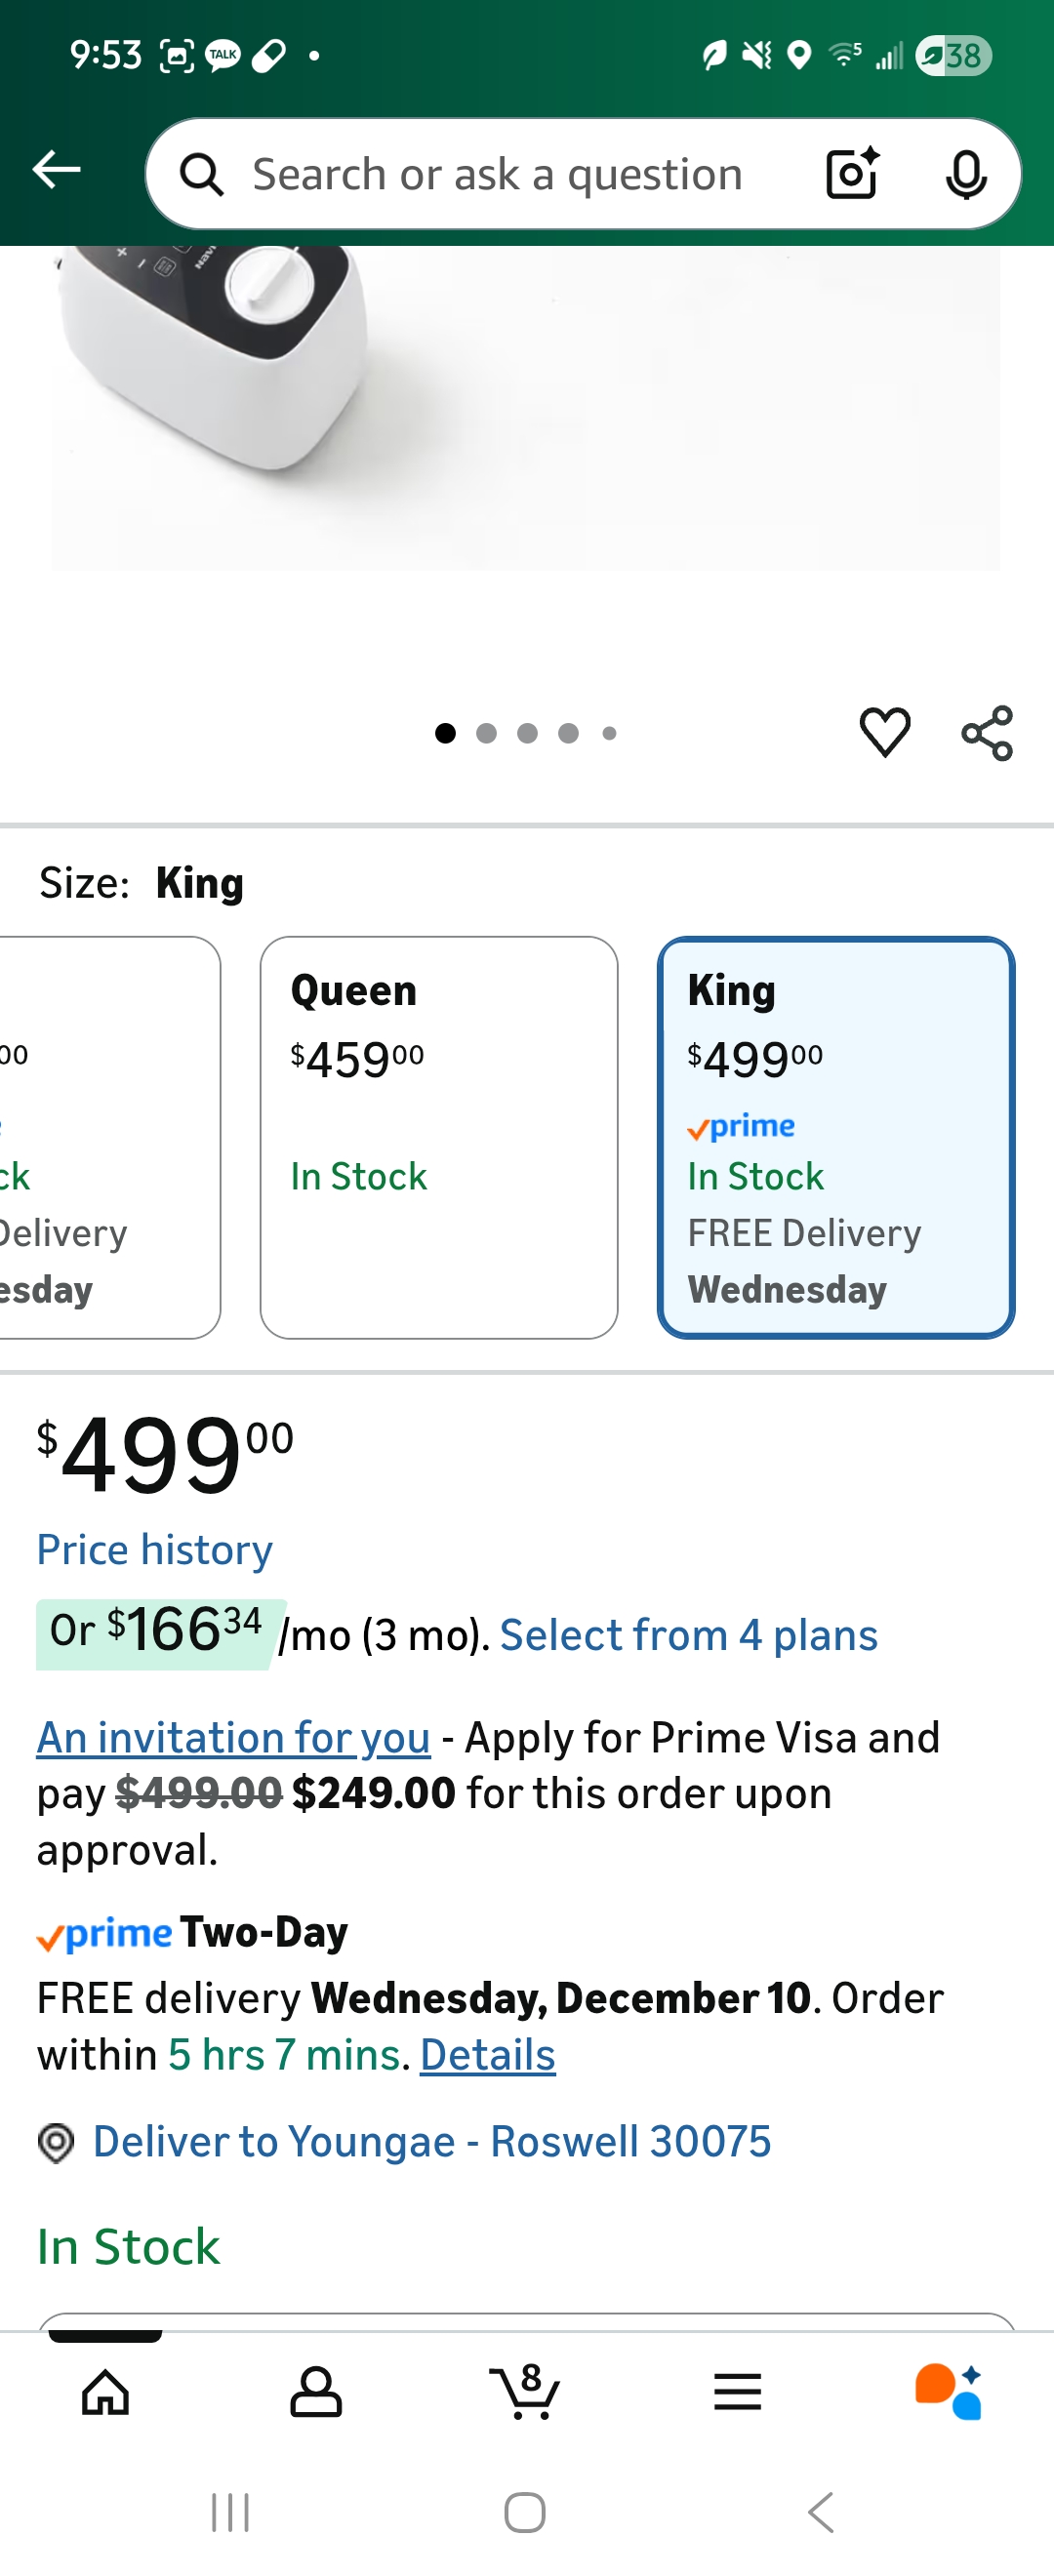
Task: Select the partially visible left size option
Action: [105, 1136]
